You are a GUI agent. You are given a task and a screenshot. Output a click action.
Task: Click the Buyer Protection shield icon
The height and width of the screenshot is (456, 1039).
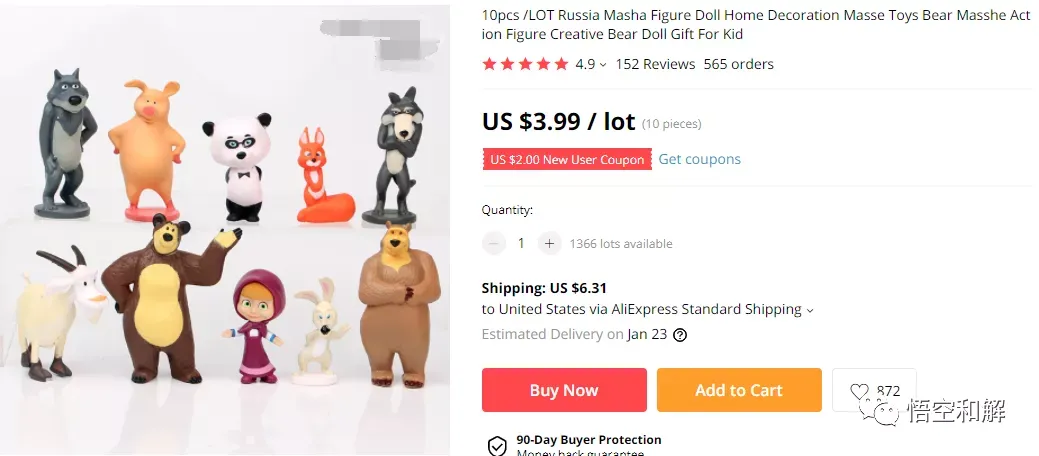tap(497, 446)
